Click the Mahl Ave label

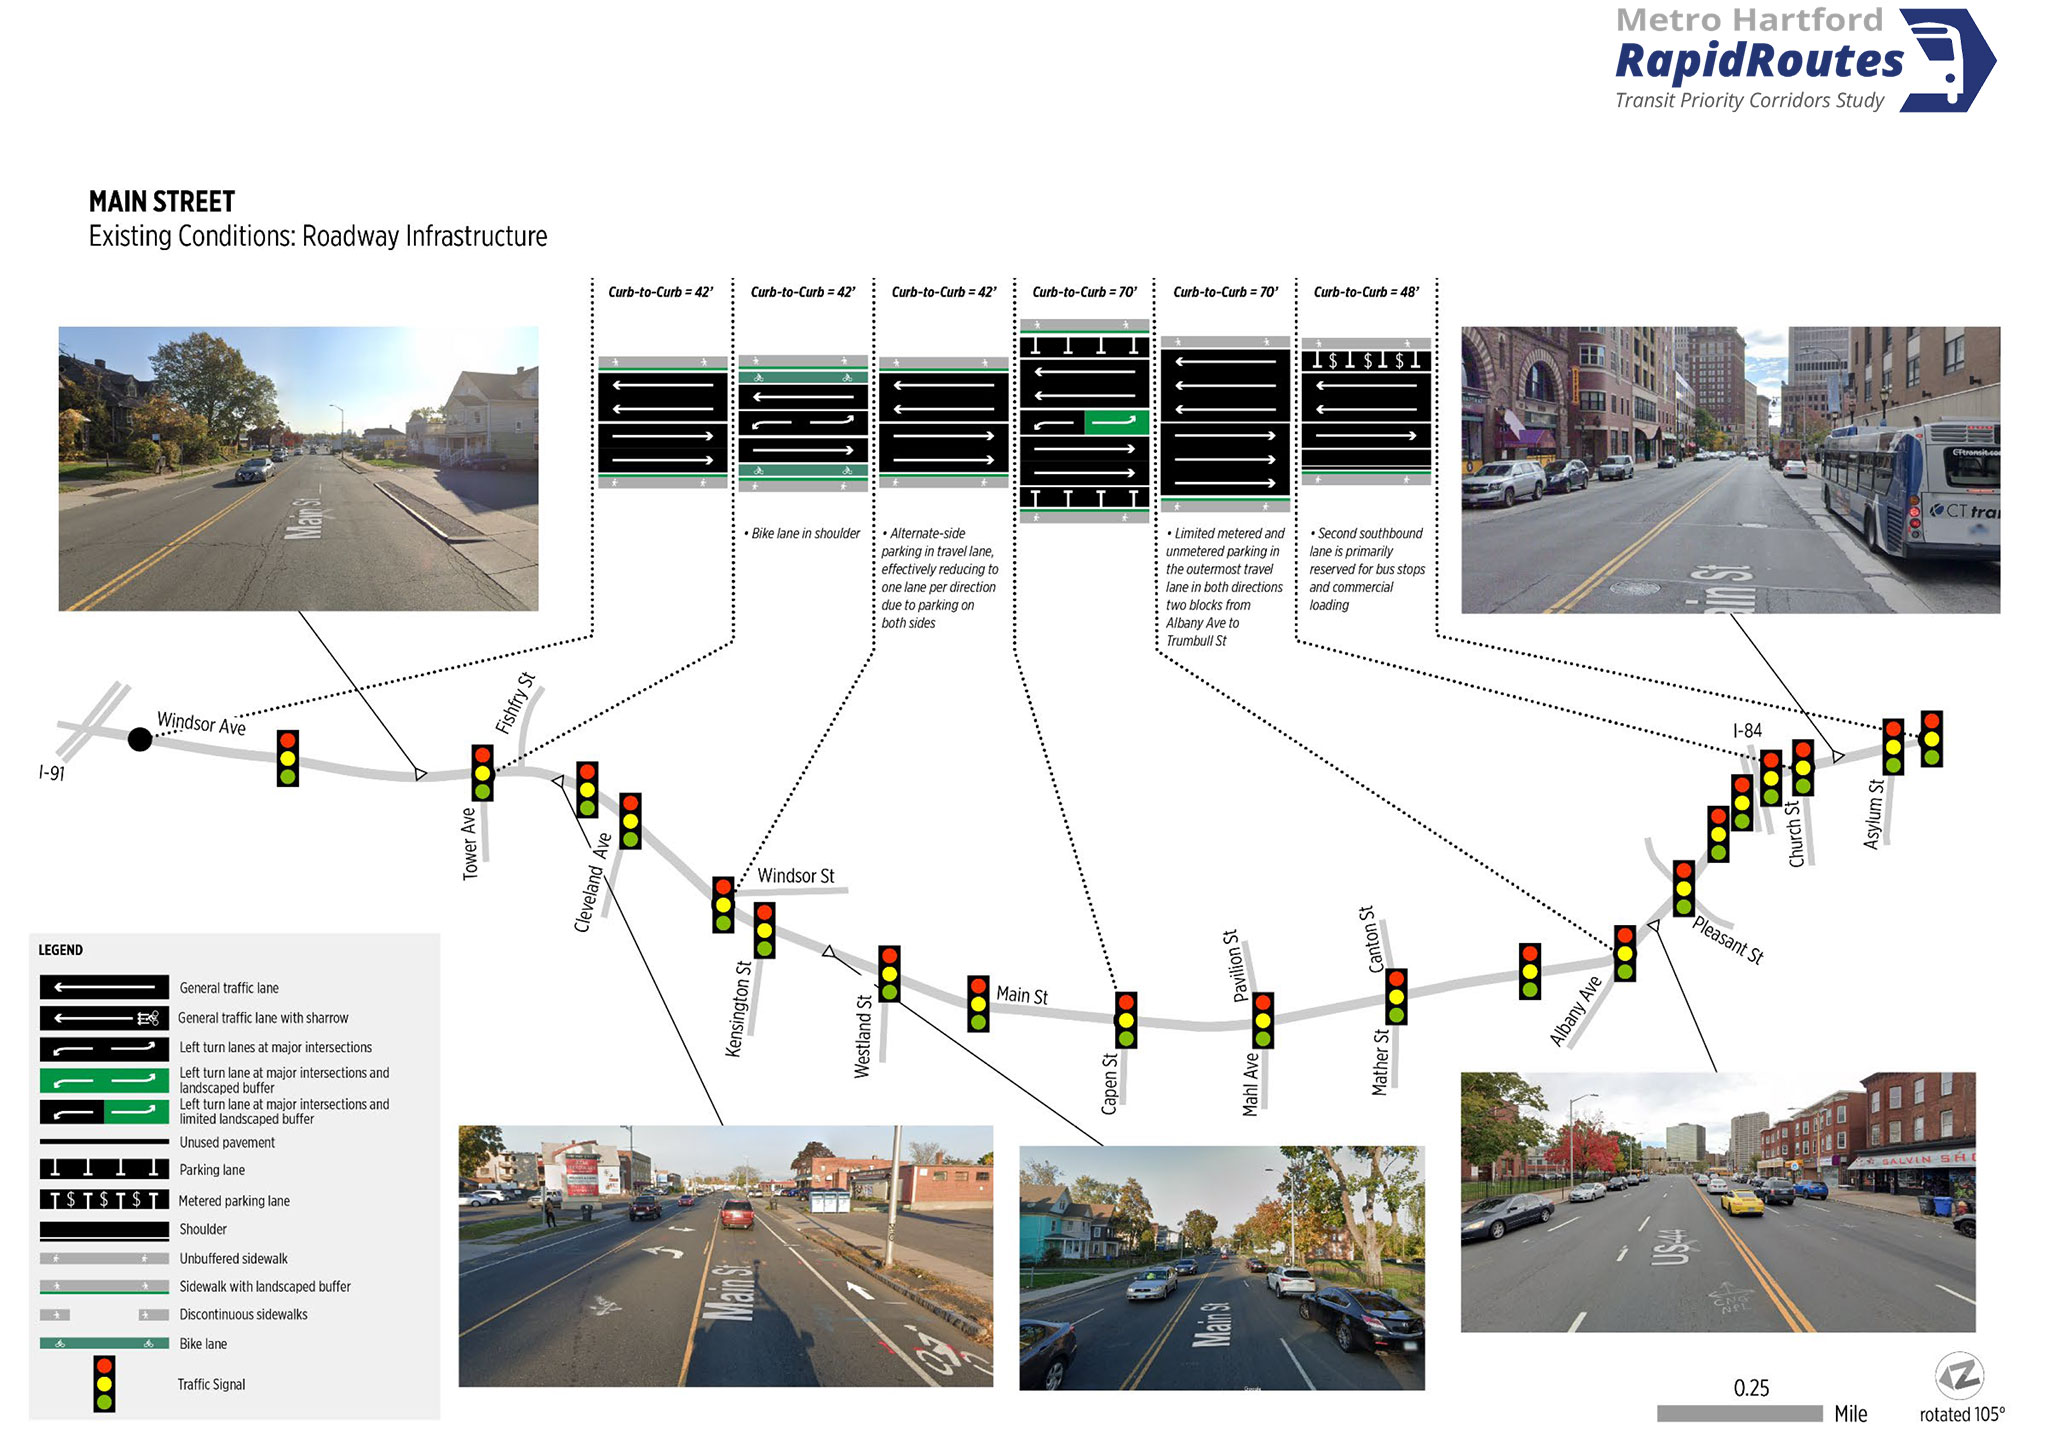(1250, 1084)
